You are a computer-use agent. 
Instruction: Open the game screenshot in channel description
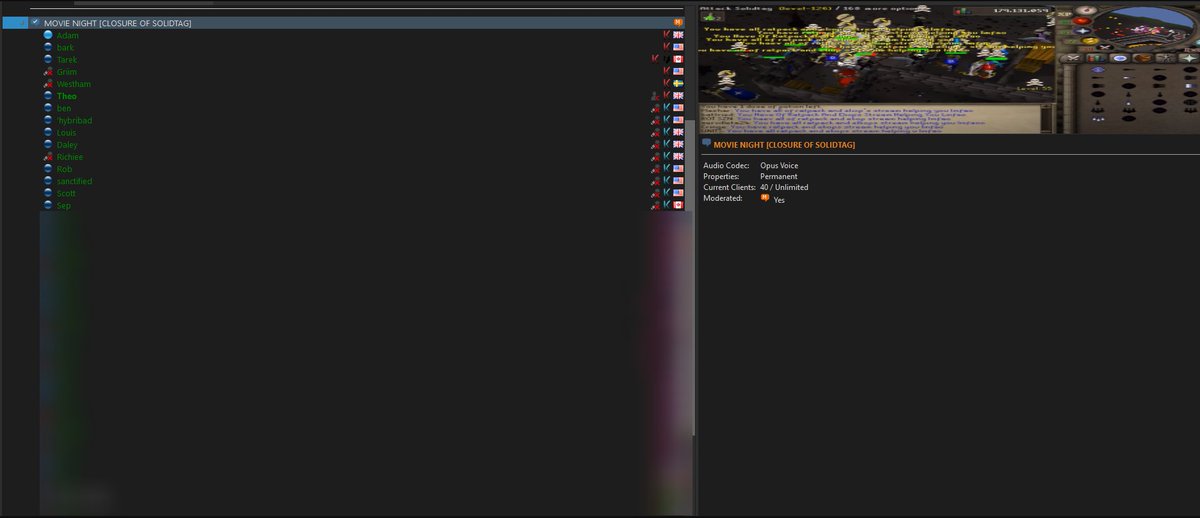click(949, 69)
